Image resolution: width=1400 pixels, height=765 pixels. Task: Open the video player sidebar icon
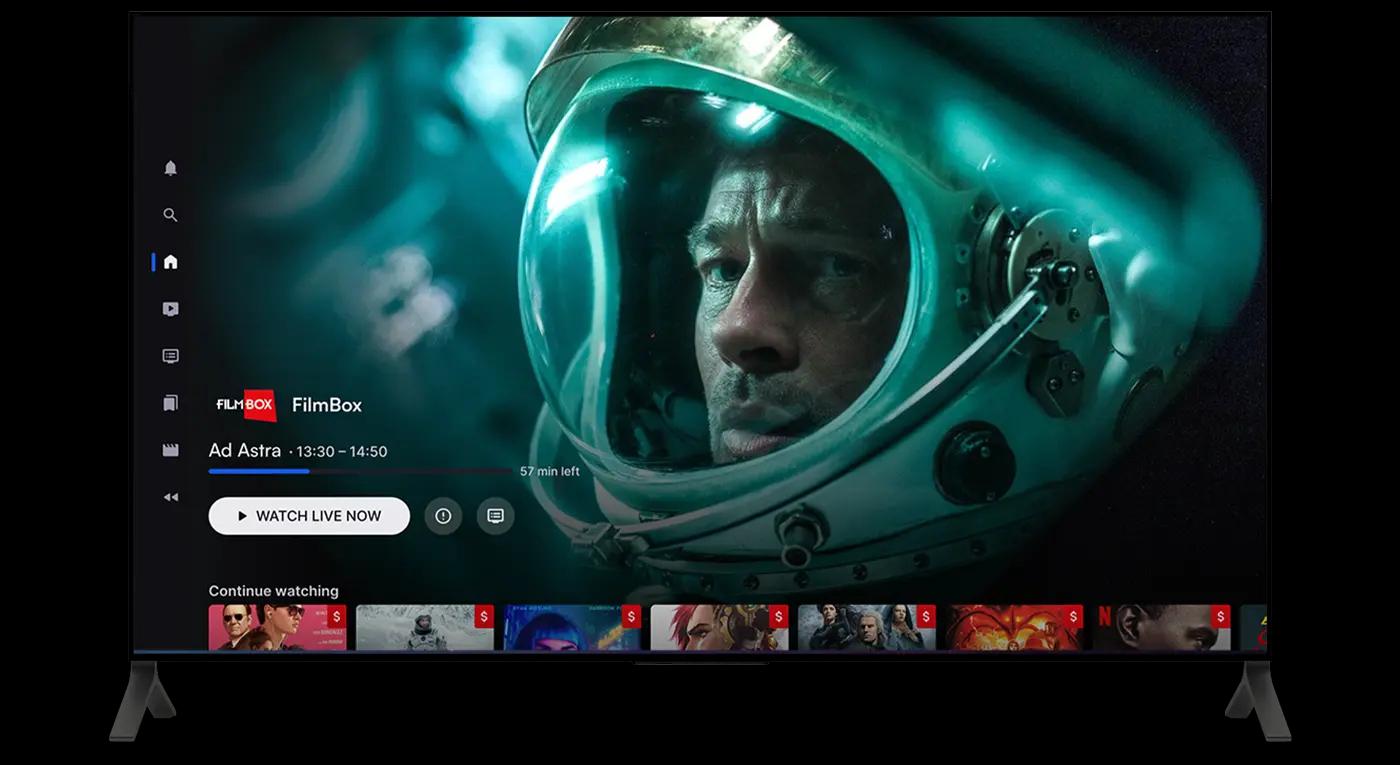click(170, 309)
